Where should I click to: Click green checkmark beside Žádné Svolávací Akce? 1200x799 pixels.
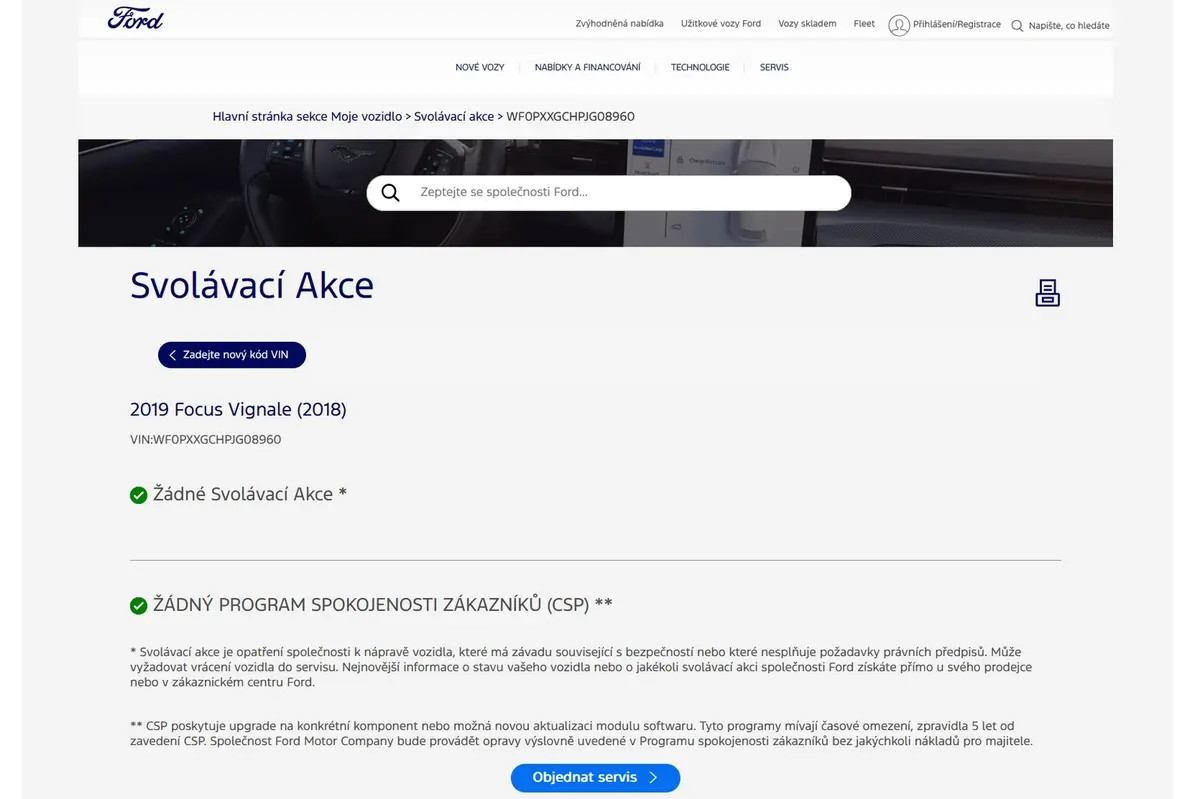point(139,495)
